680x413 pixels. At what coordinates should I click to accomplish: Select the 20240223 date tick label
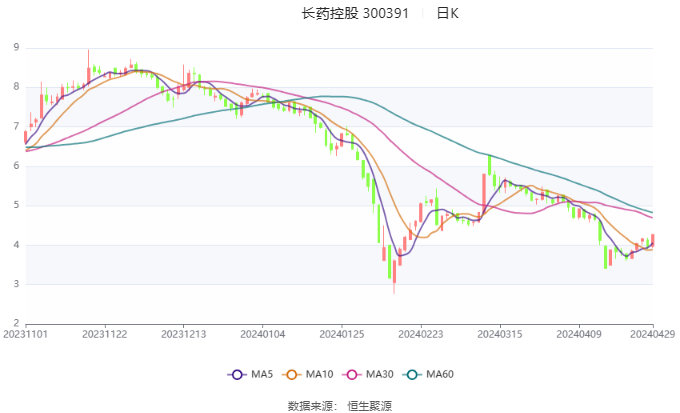pos(421,334)
